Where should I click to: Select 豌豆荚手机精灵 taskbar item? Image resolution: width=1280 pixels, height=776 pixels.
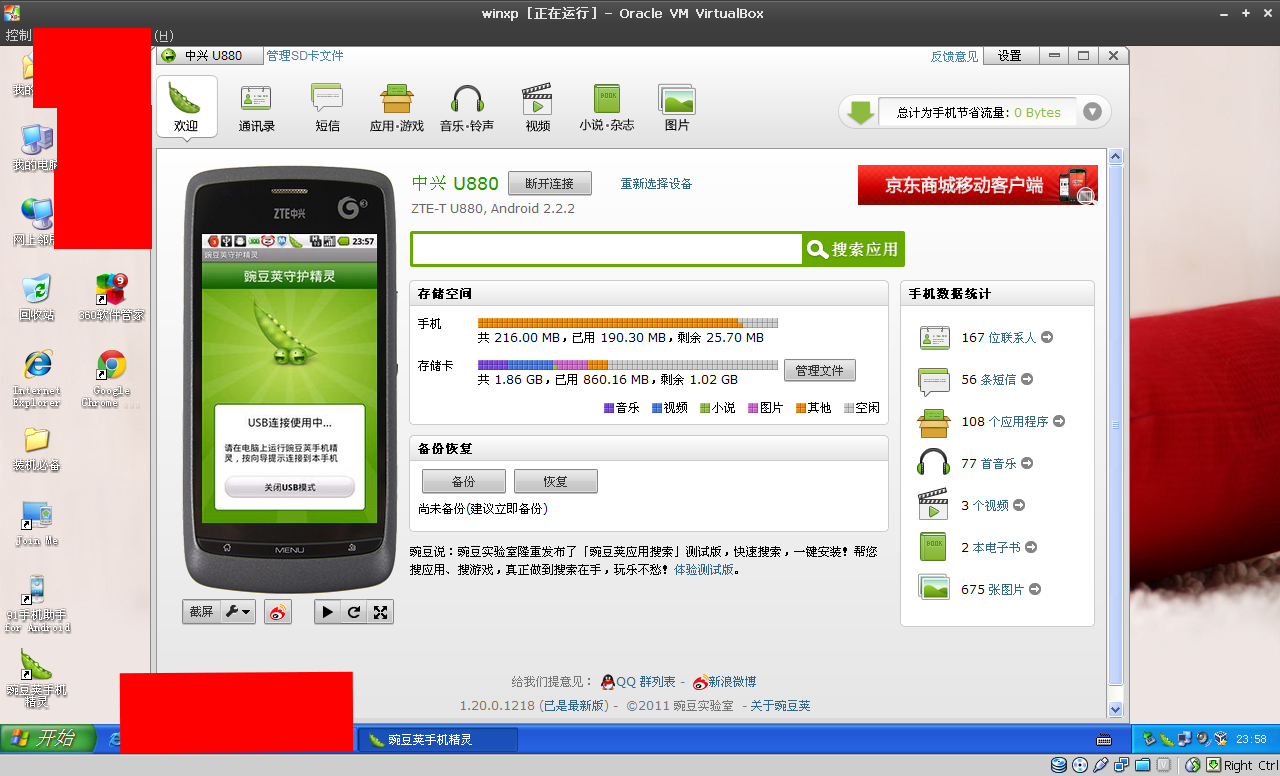tap(438, 740)
